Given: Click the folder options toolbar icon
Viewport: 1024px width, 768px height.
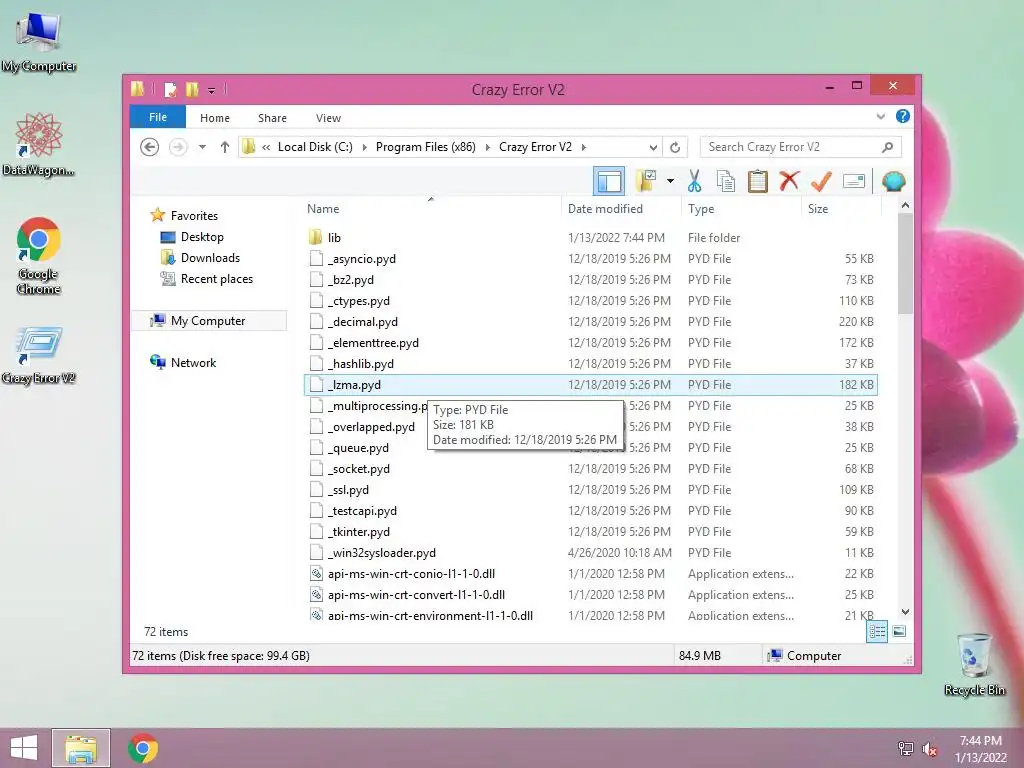Looking at the screenshot, I should click(x=646, y=181).
